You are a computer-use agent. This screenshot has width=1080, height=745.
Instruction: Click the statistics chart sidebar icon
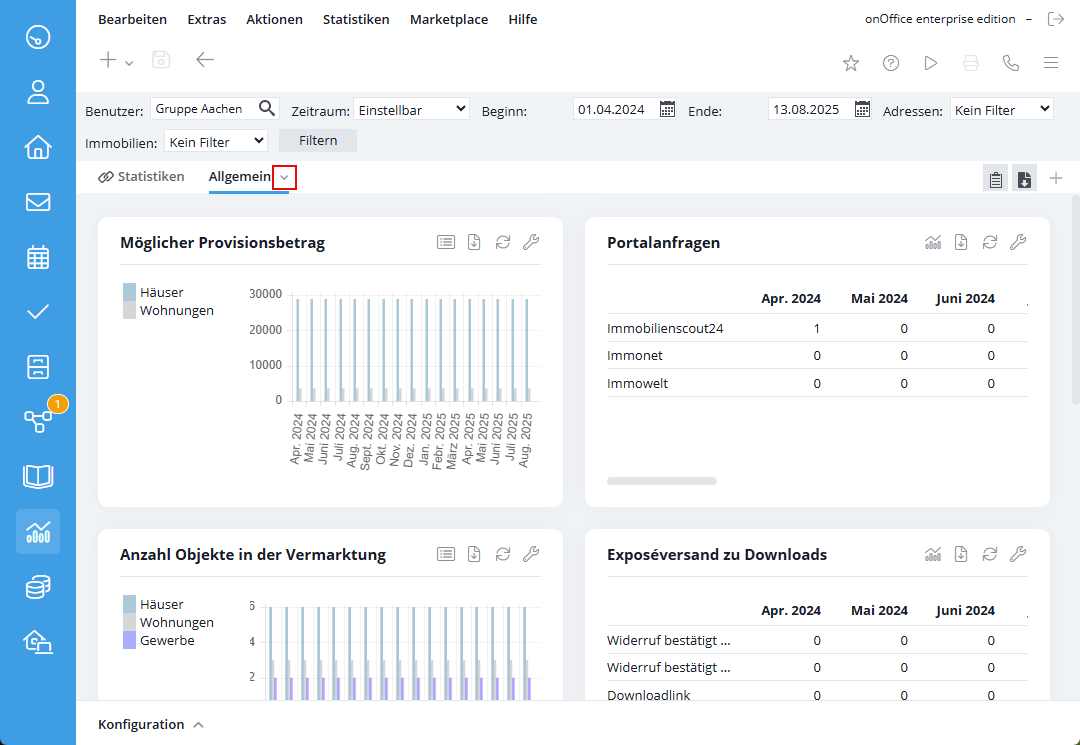tap(38, 531)
